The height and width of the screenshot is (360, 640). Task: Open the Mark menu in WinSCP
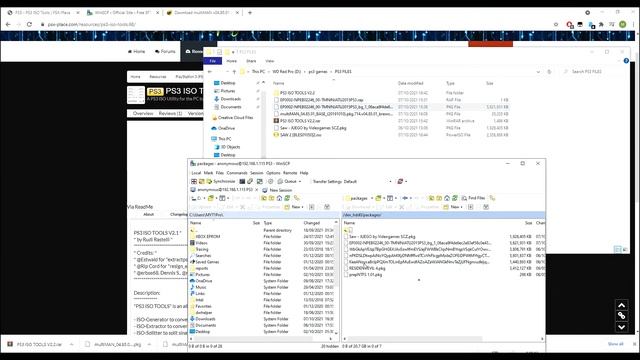tap(208, 173)
